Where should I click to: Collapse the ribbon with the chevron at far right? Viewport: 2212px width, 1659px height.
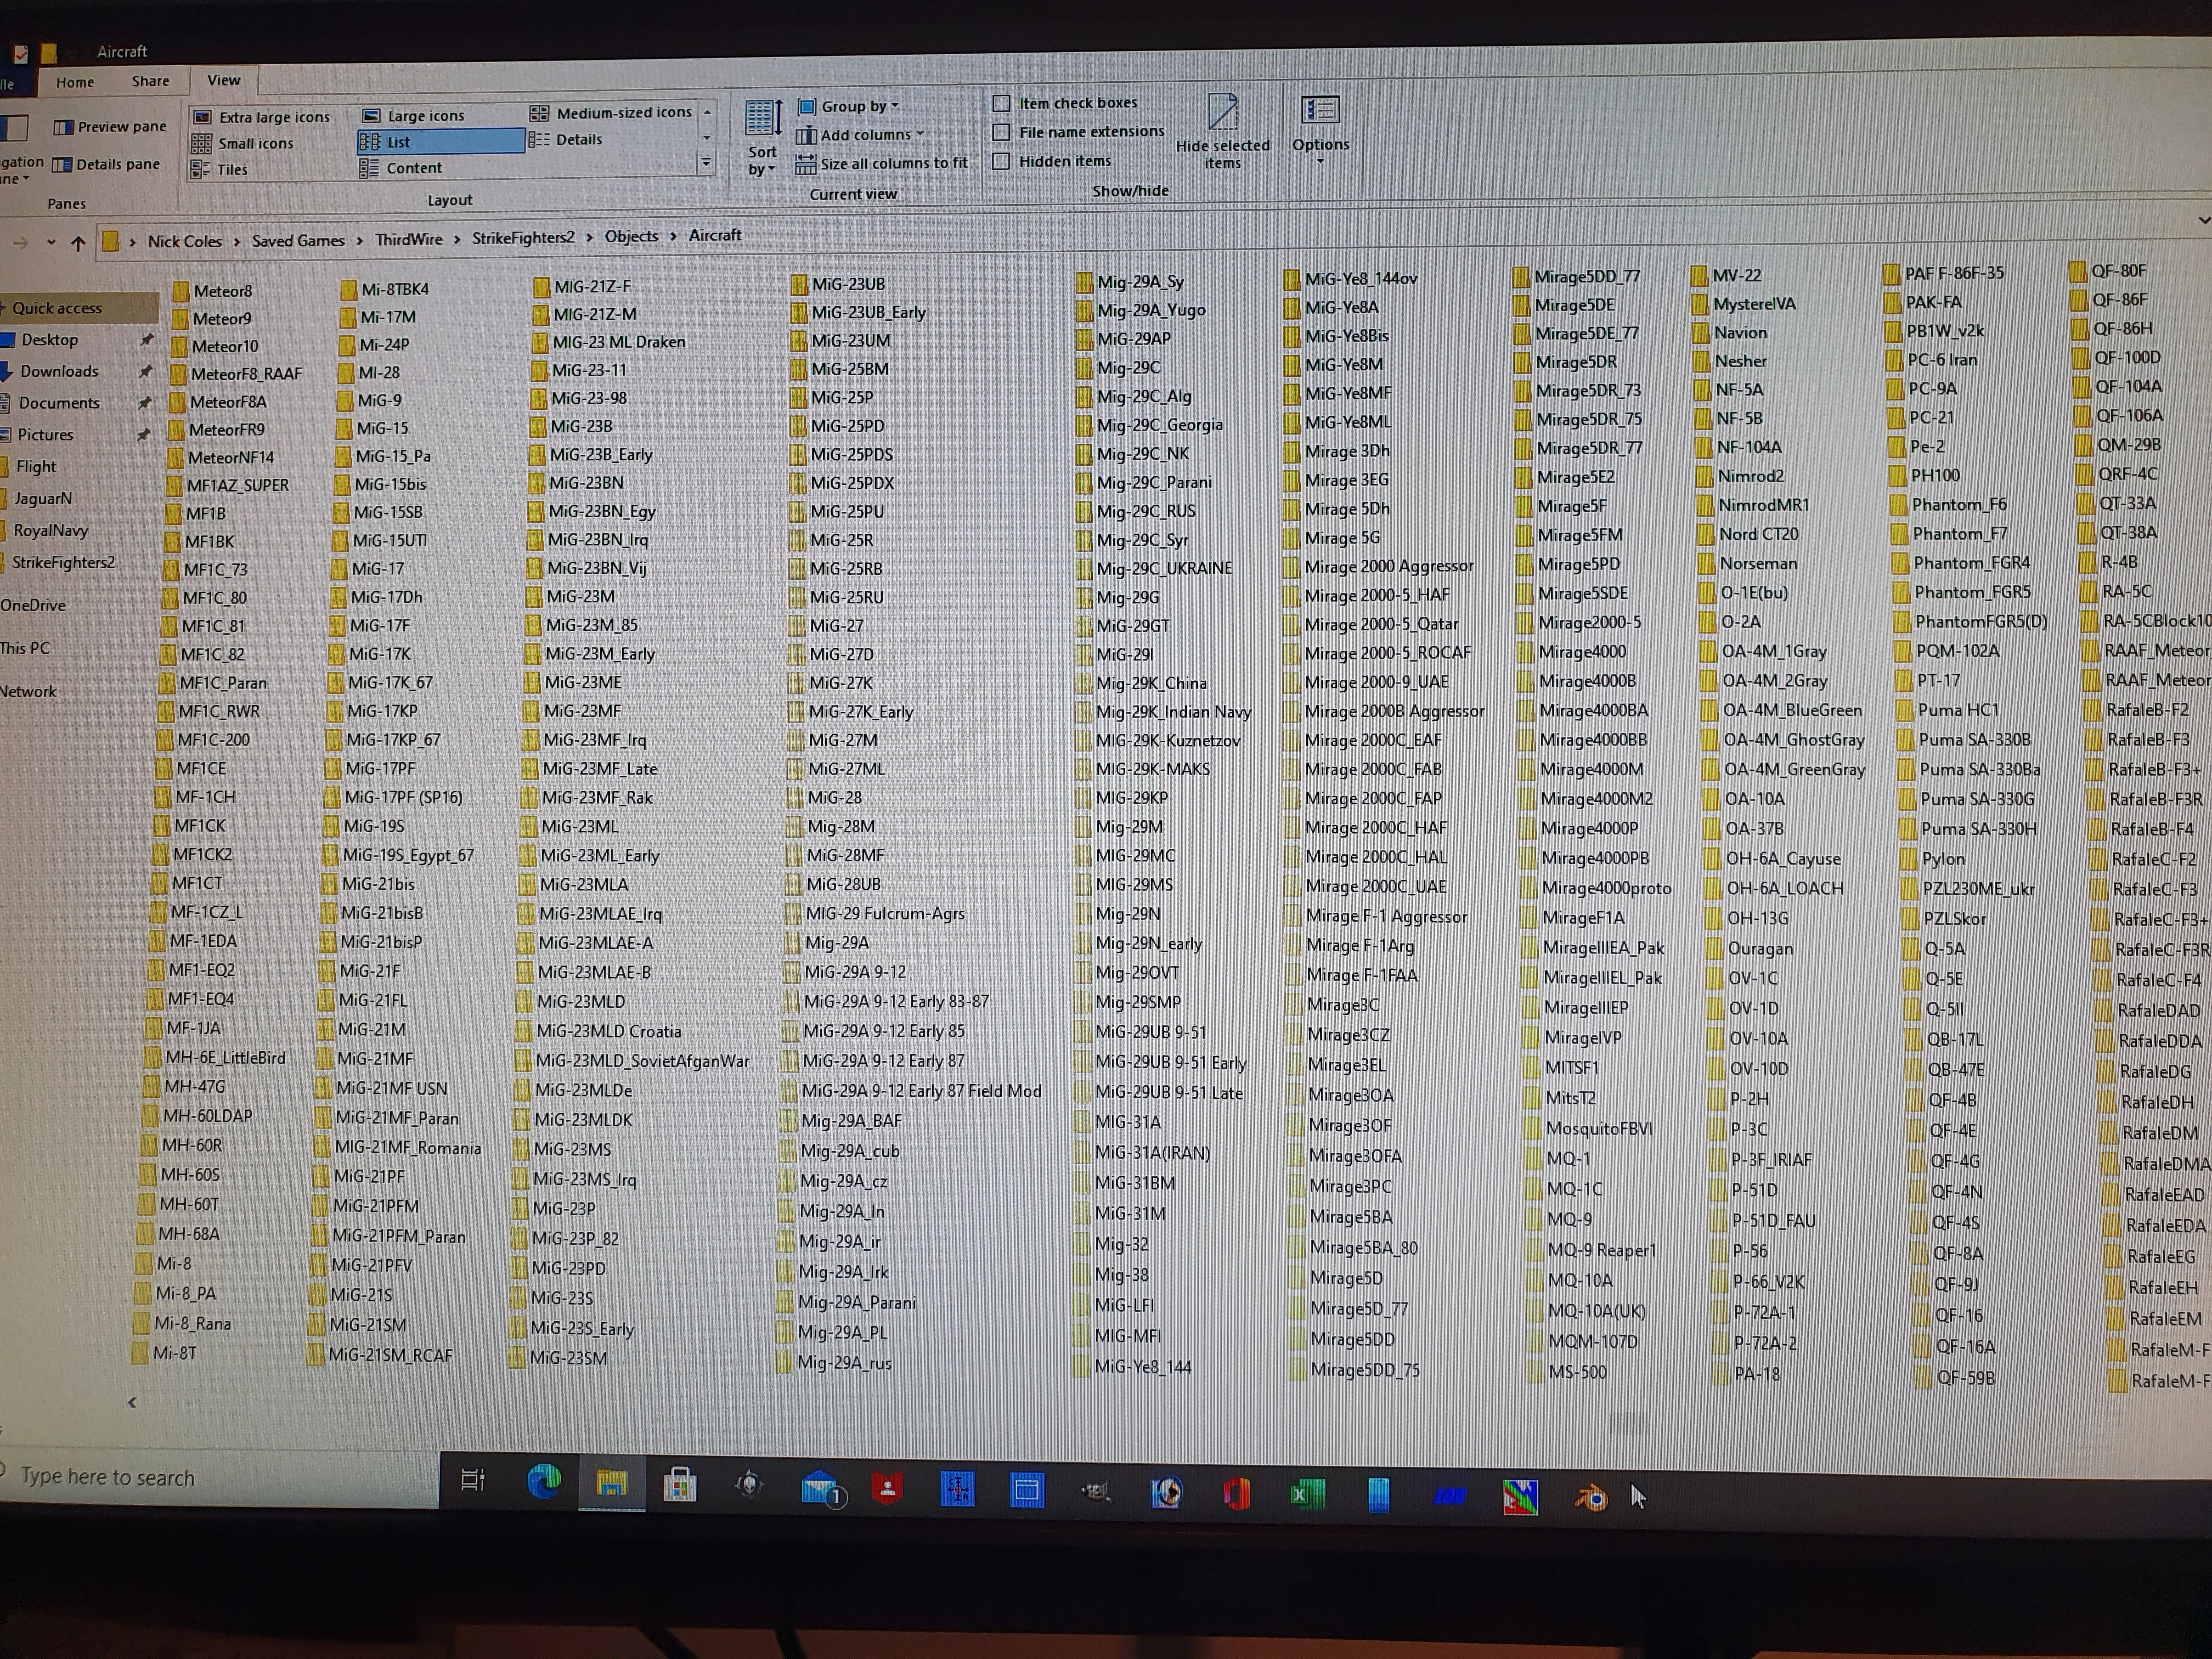[x=2203, y=220]
